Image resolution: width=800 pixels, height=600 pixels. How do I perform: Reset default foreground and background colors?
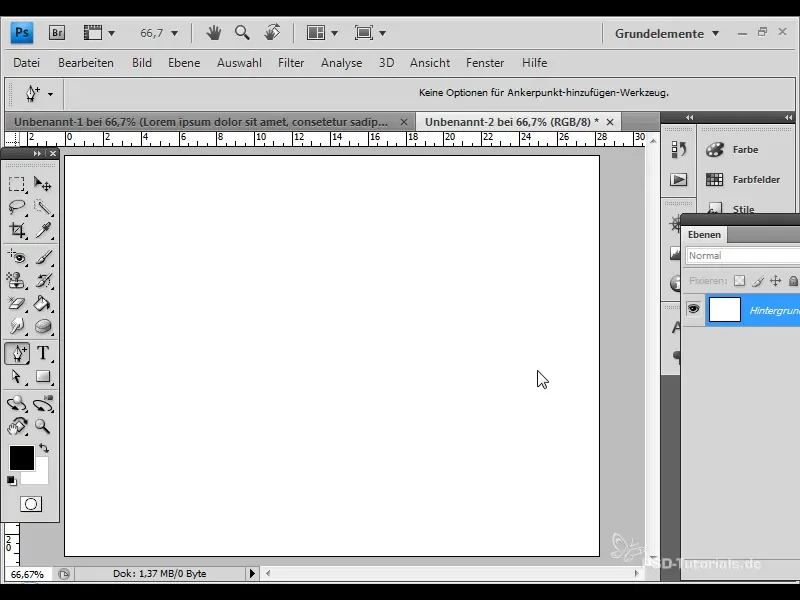coord(11,480)
